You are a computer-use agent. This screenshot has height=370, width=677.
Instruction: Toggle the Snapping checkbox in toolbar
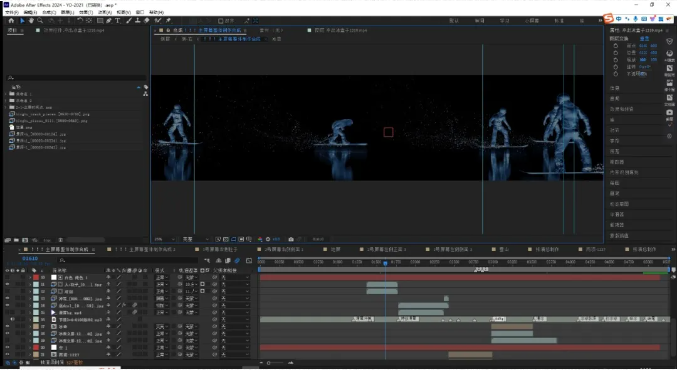(x=221, y=21)
